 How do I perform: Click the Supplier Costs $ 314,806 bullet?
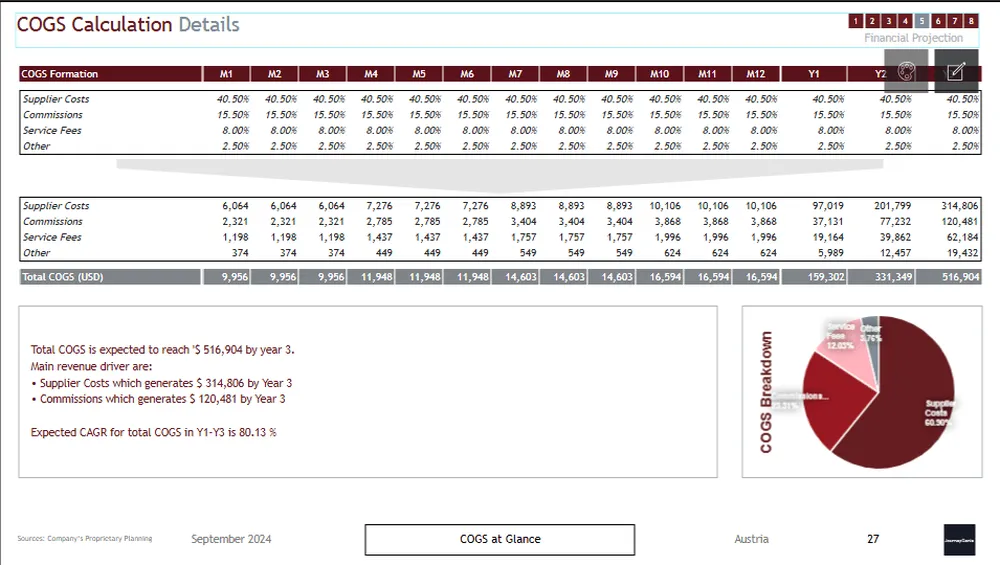coord(161,383)
